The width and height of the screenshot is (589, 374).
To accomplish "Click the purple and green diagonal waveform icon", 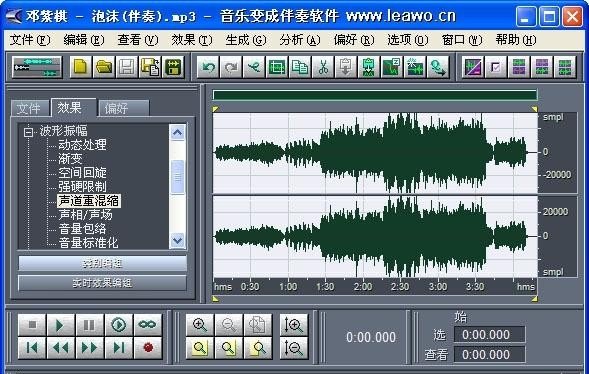I will pos(473,67).
